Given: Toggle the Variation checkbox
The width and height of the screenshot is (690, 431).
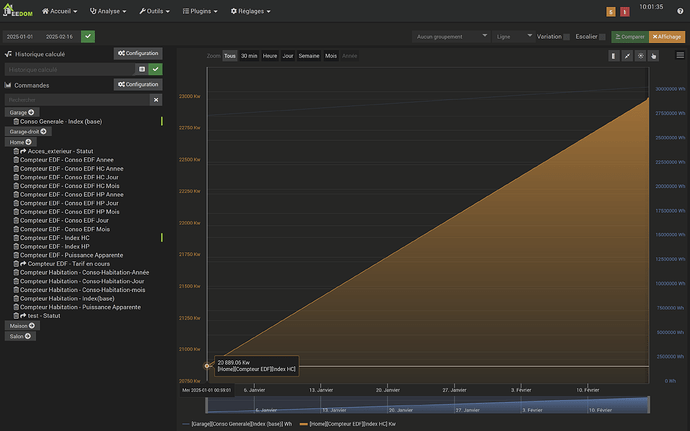Looking at the screenshot, I should tap(566, 37).
